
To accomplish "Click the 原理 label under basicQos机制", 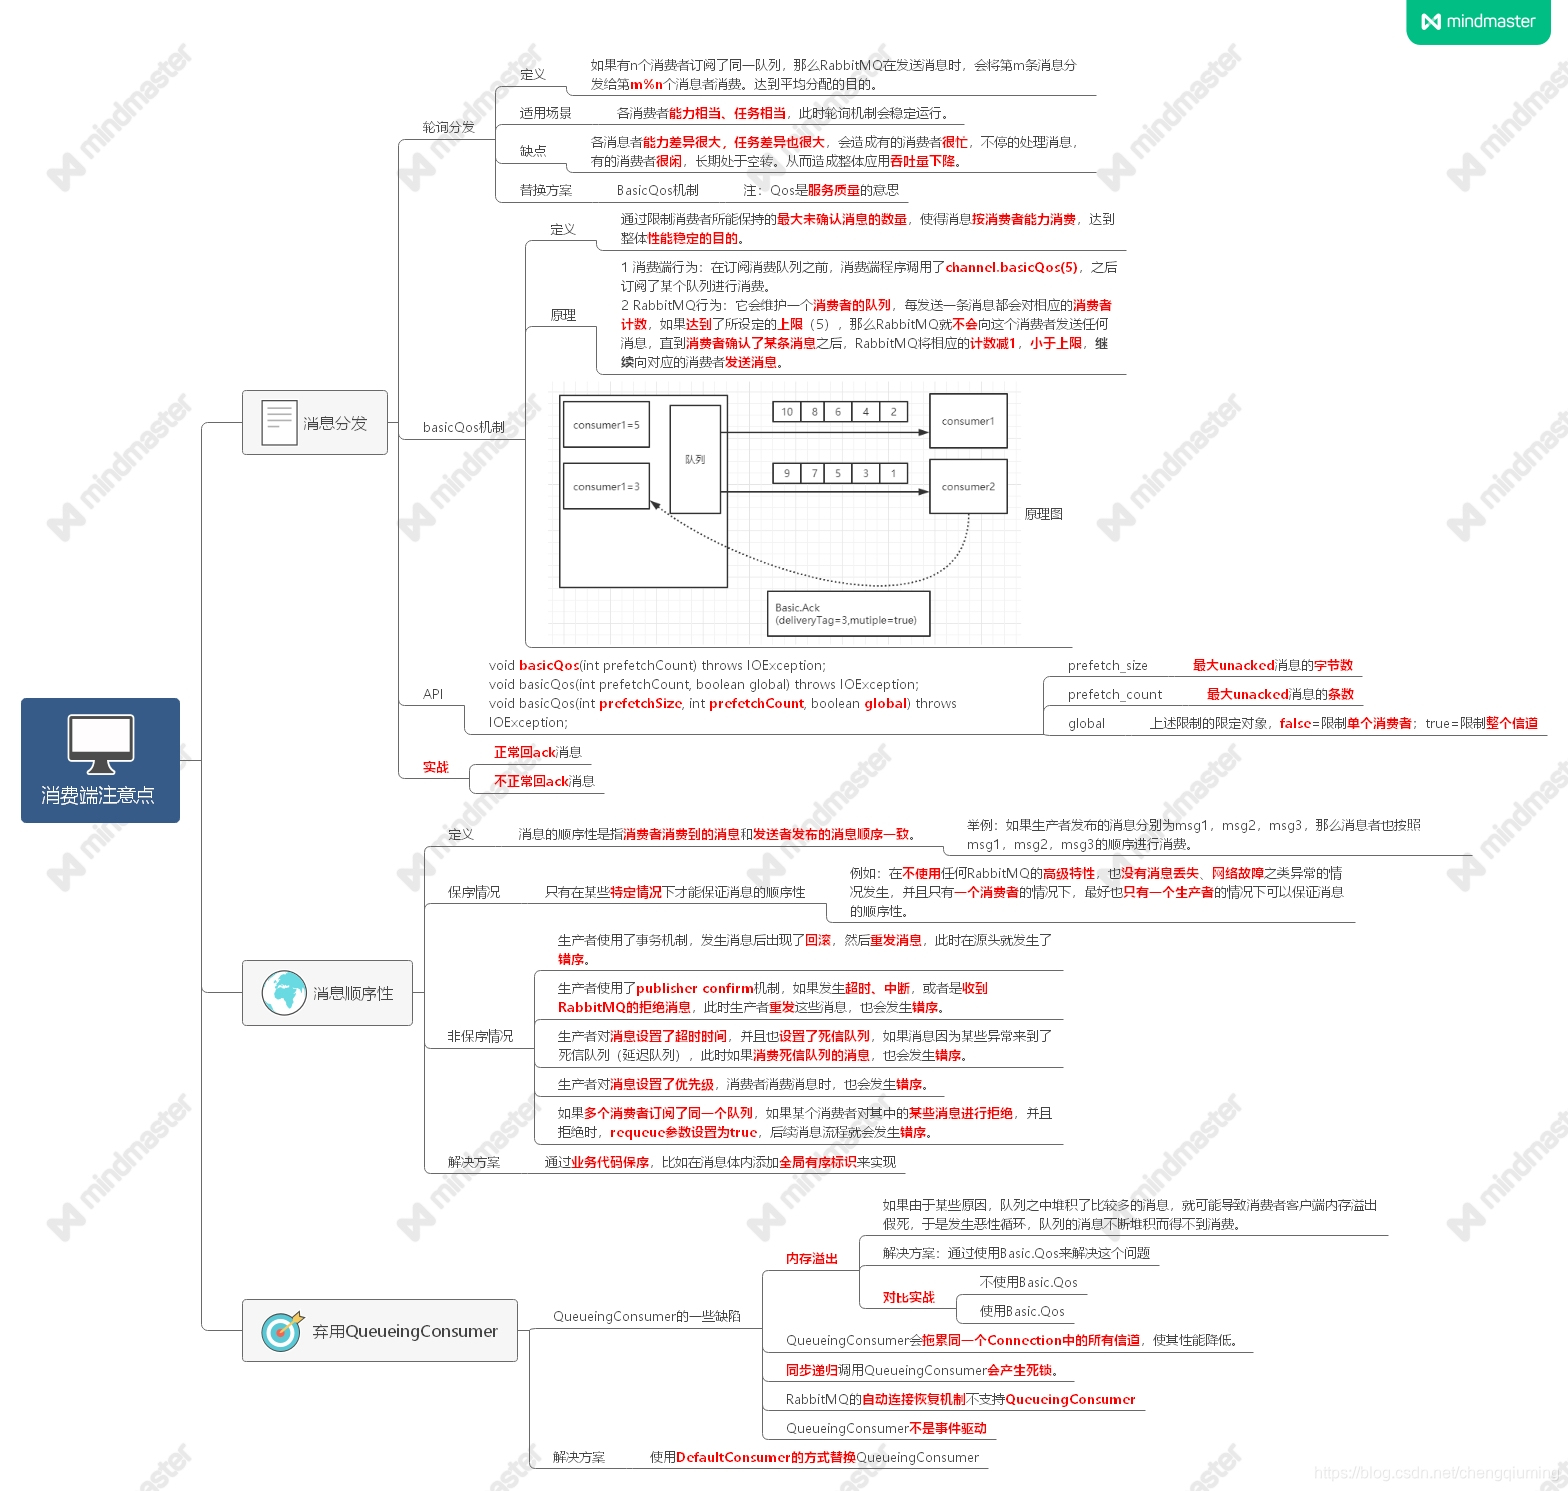I will pyautogui.click(x=563, y=315).
